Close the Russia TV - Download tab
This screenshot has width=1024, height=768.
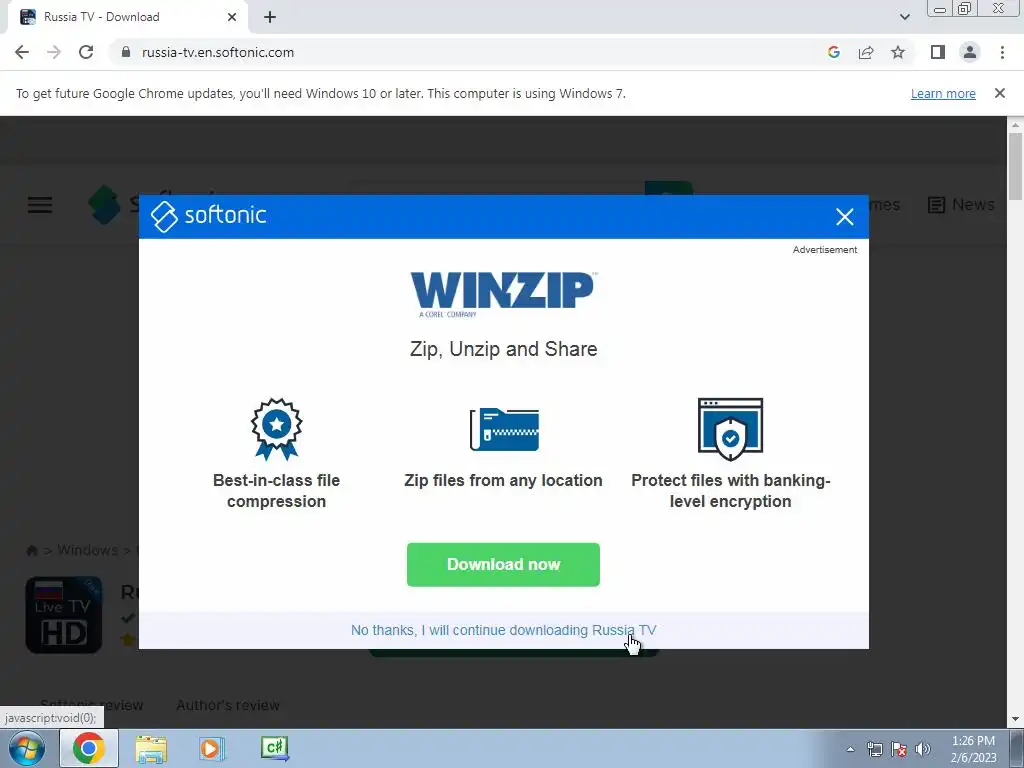[x=232, y=17]
